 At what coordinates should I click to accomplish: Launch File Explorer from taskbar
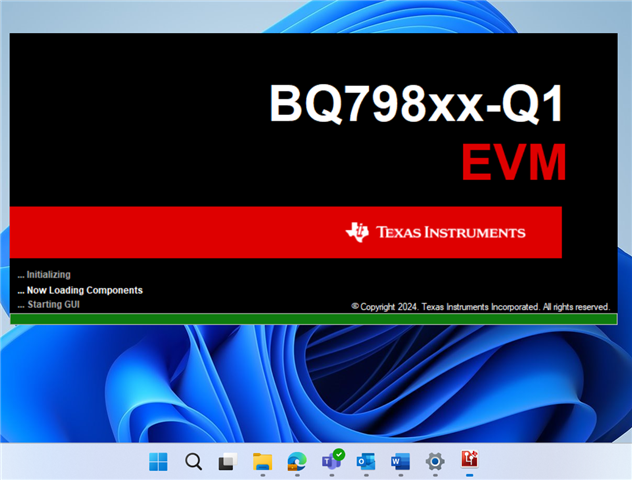click(x=262, y=461)
